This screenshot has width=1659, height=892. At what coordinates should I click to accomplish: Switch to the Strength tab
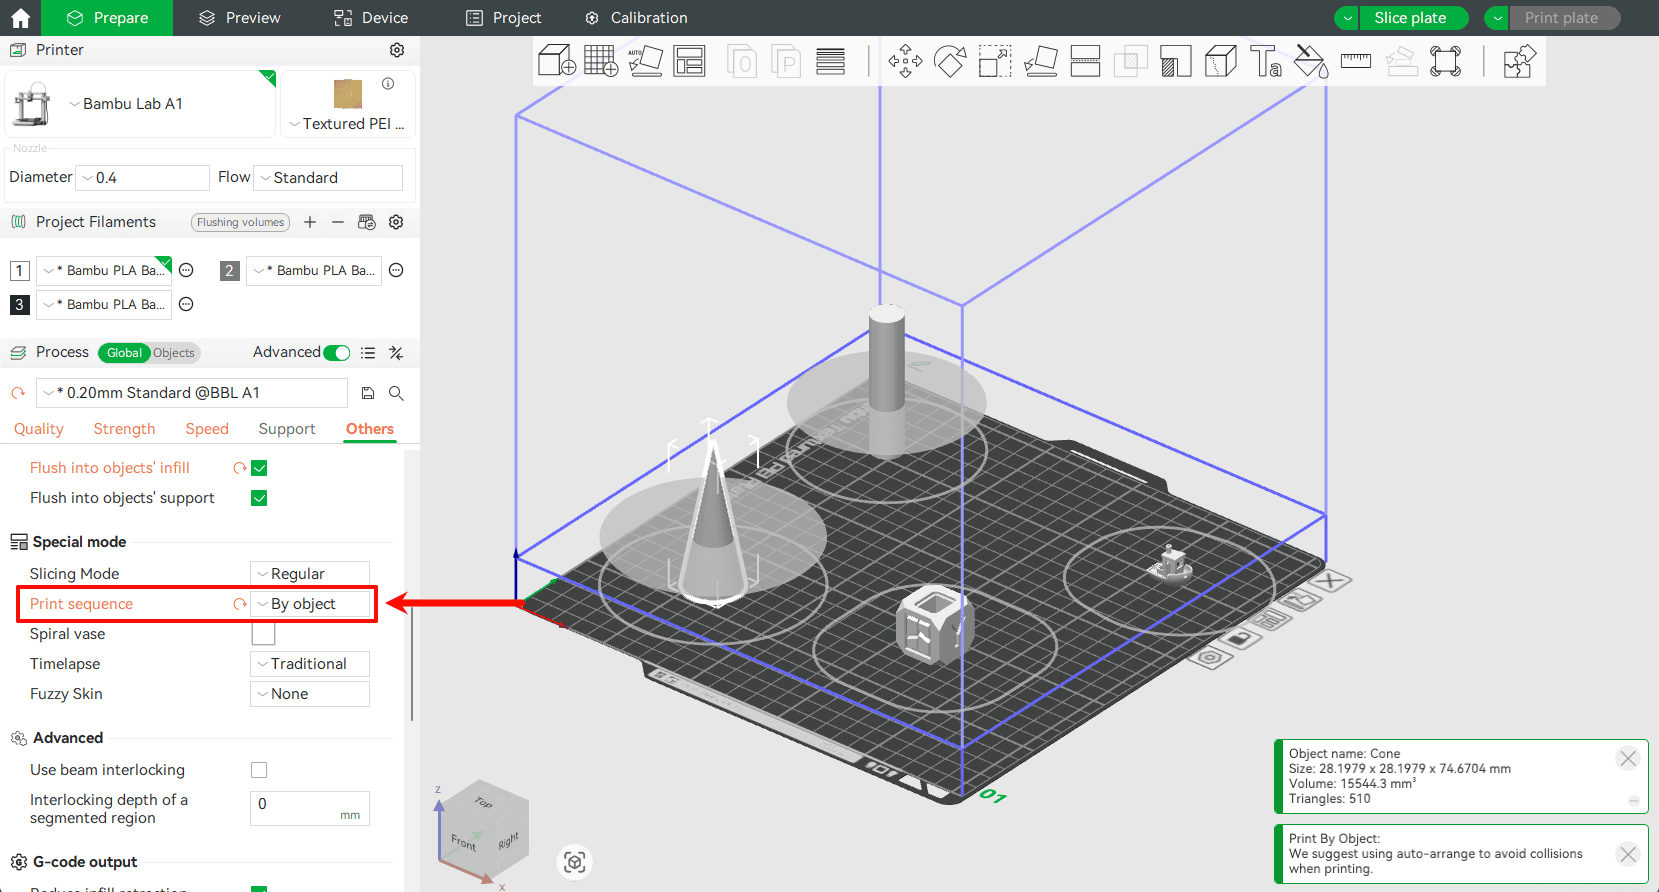[x=124, y=429]
